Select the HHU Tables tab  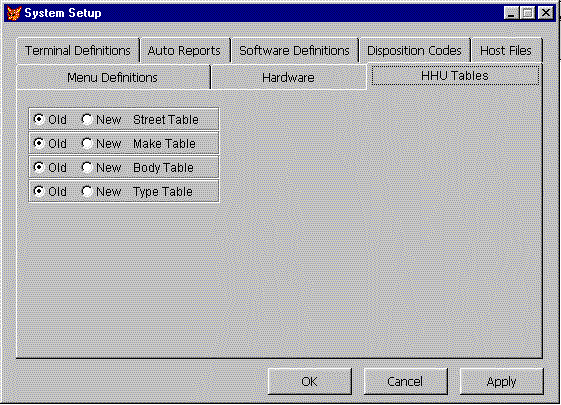coord(455,75)
